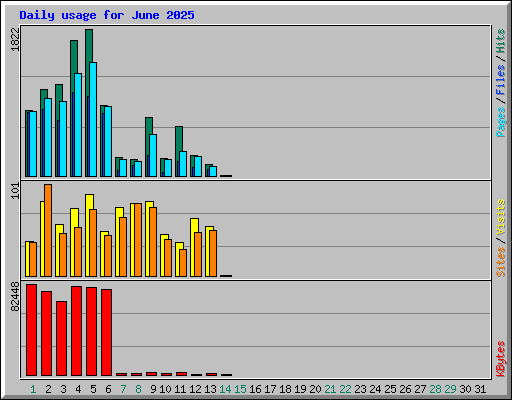Click day 12 on the x-axis

195,389
